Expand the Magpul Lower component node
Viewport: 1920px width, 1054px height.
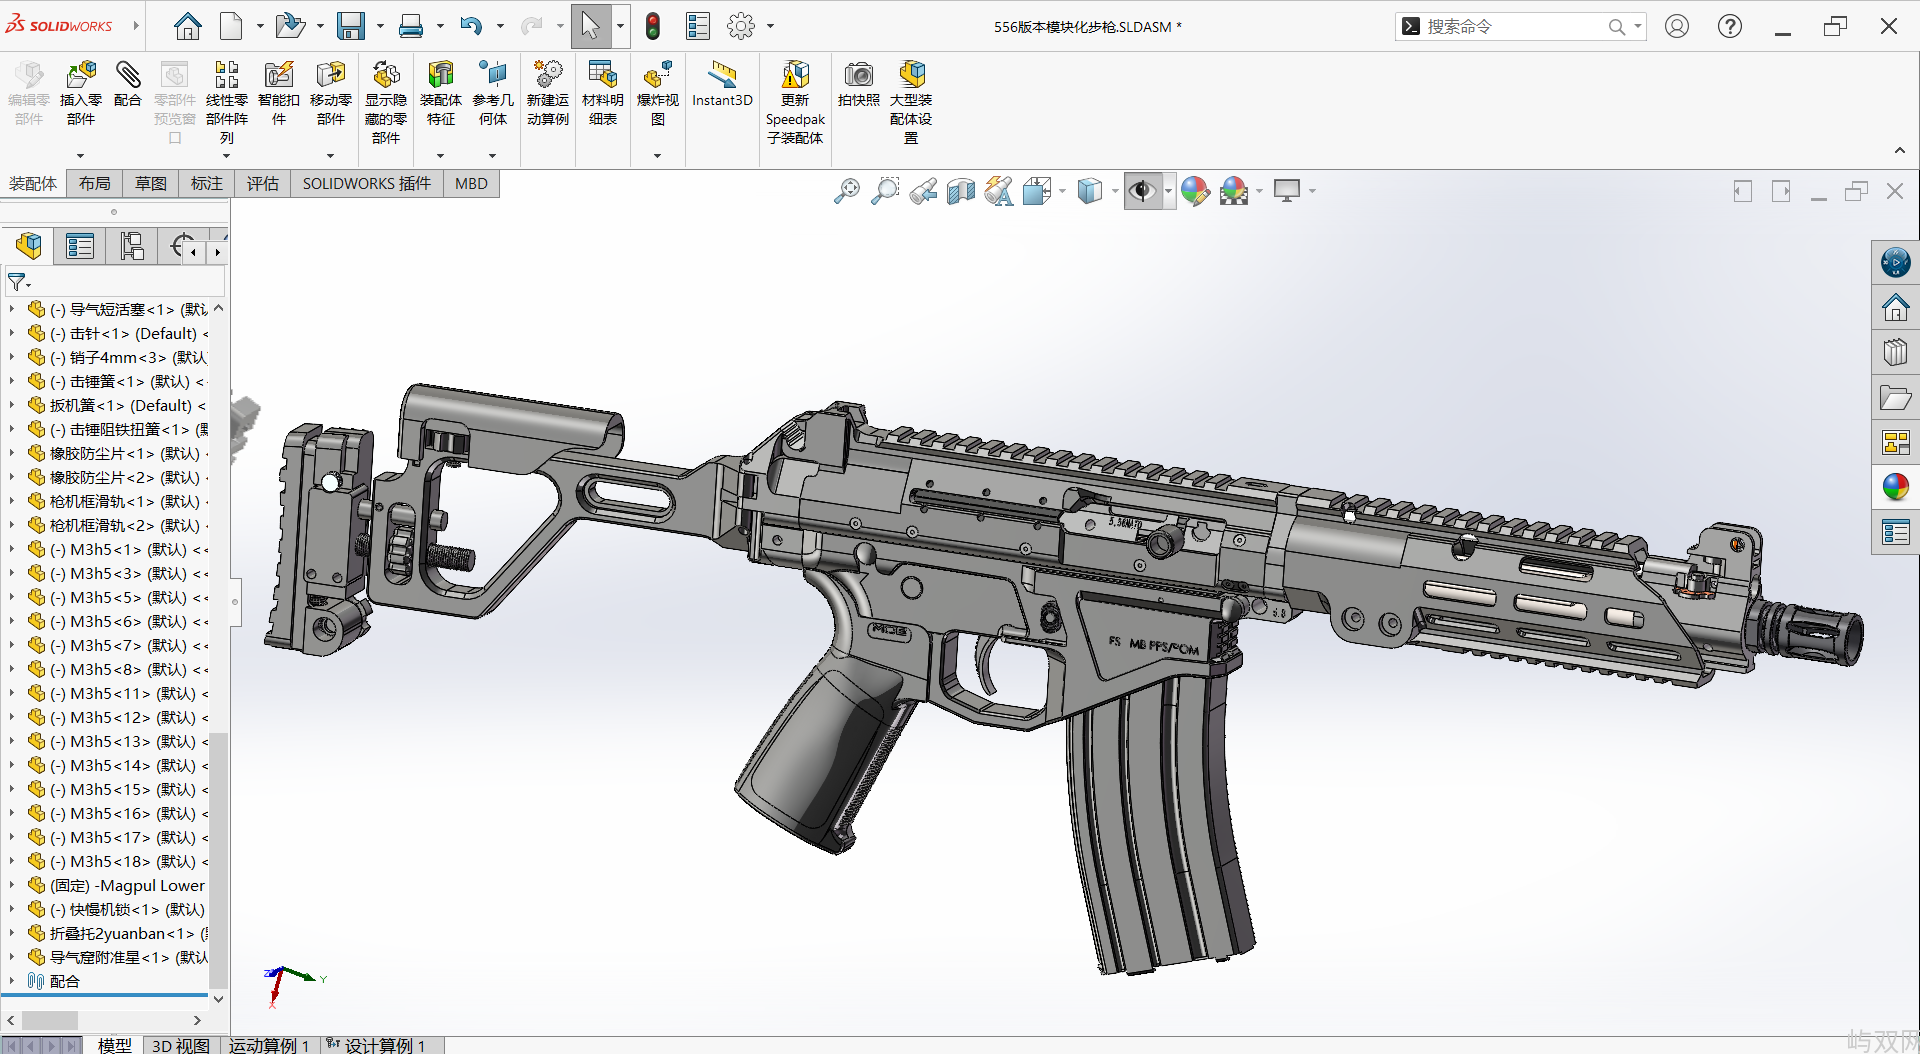point(11,886)
